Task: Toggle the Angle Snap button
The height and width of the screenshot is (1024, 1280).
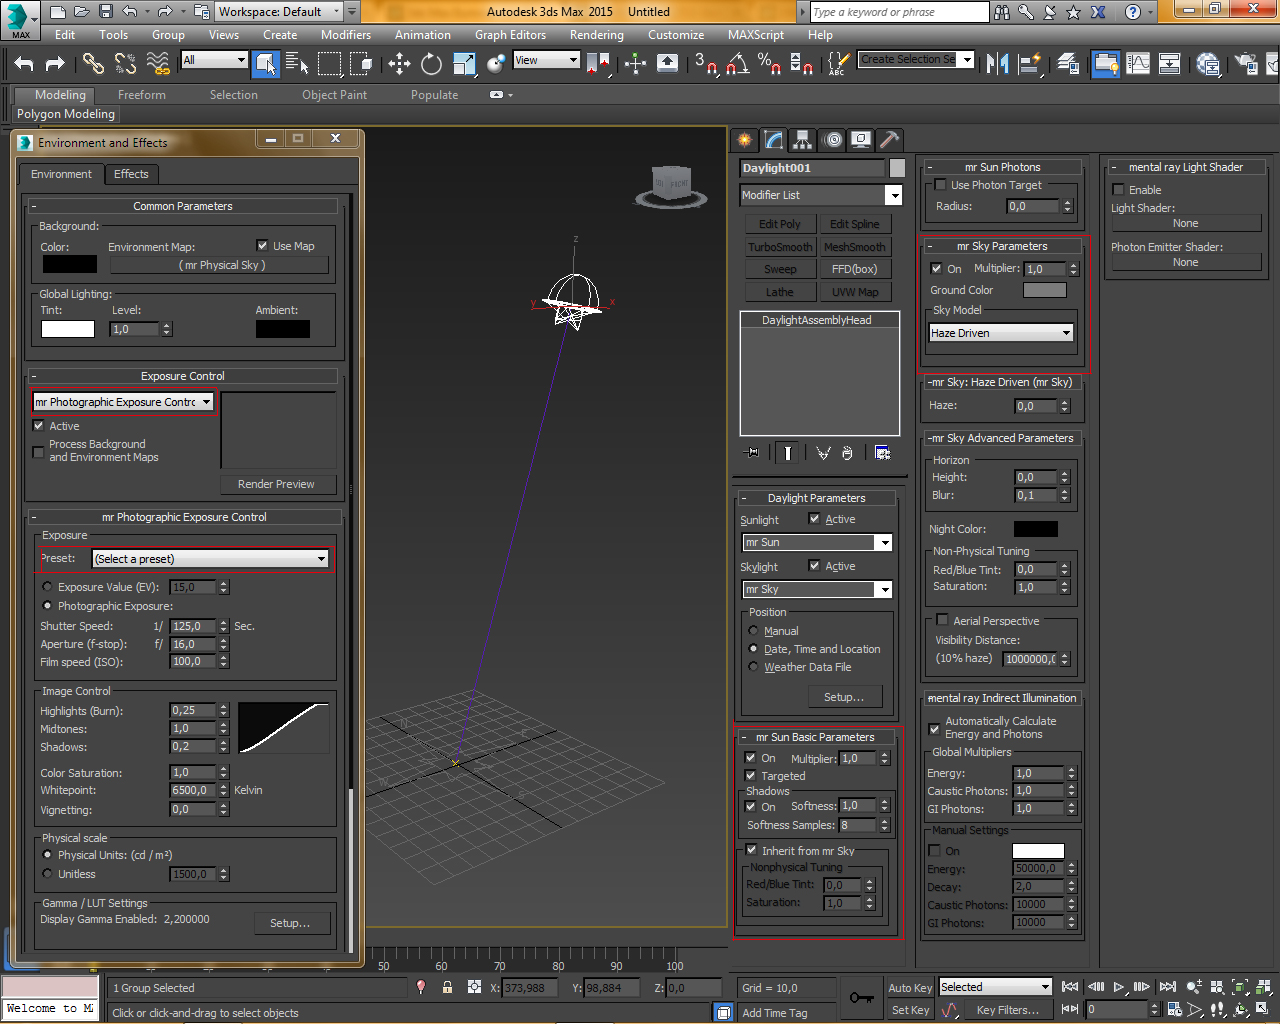Action: point(738,64)
